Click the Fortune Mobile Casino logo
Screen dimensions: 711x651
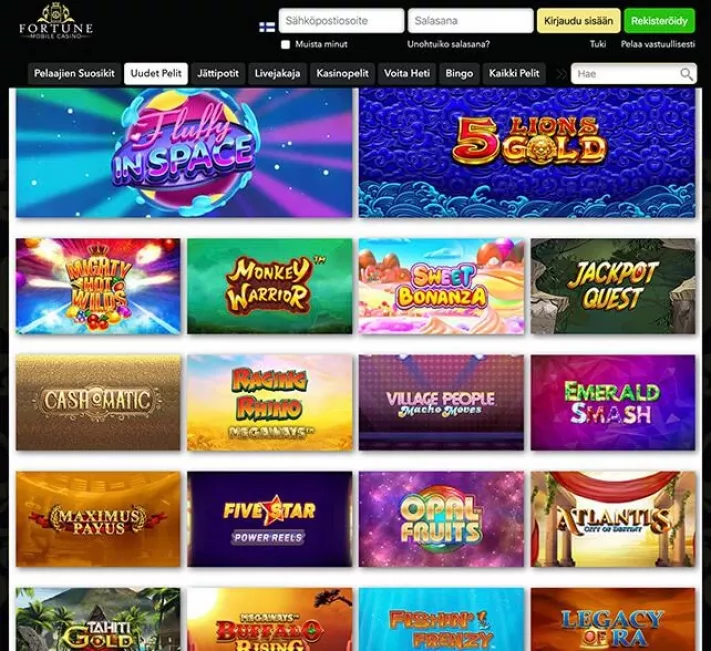56,22
